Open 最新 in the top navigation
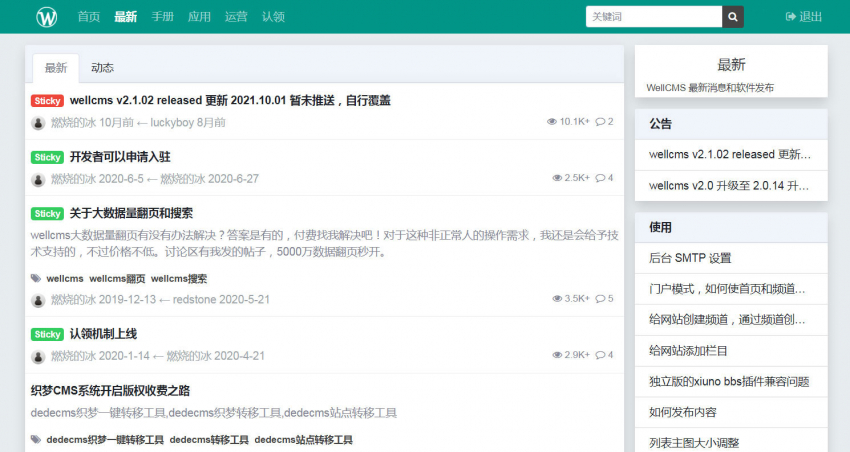 [x=126, y=17]
